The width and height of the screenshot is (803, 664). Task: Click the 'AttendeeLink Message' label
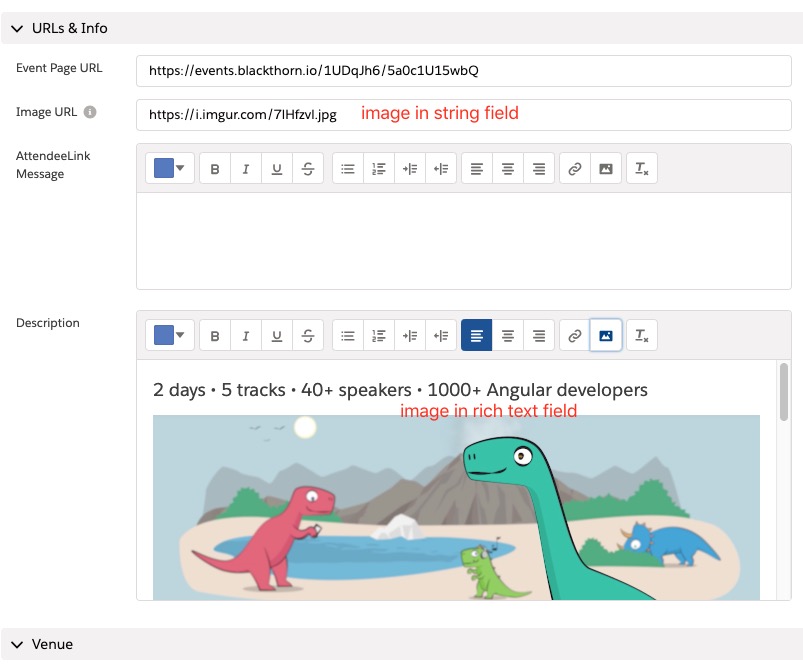(53, 165)
